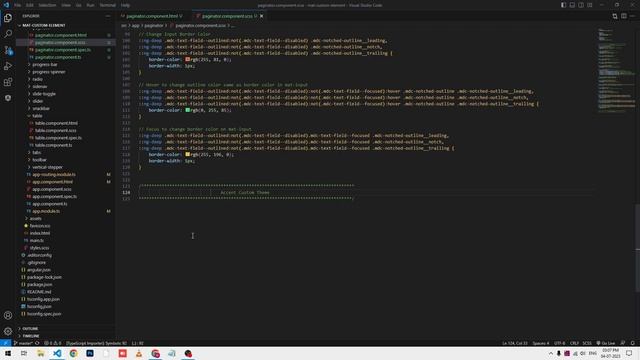
Task: Open the Manage gear icon
Action: pos(8,331)
